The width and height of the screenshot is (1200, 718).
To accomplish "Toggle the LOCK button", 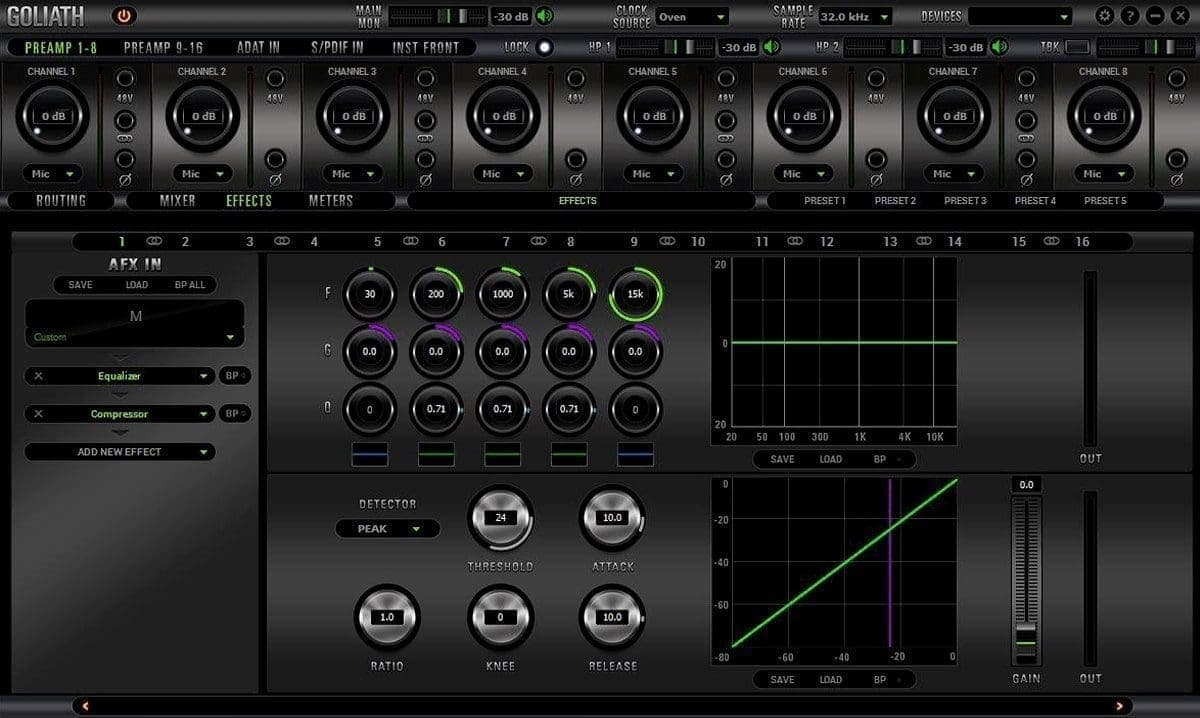I will click(x=544, y=47).
